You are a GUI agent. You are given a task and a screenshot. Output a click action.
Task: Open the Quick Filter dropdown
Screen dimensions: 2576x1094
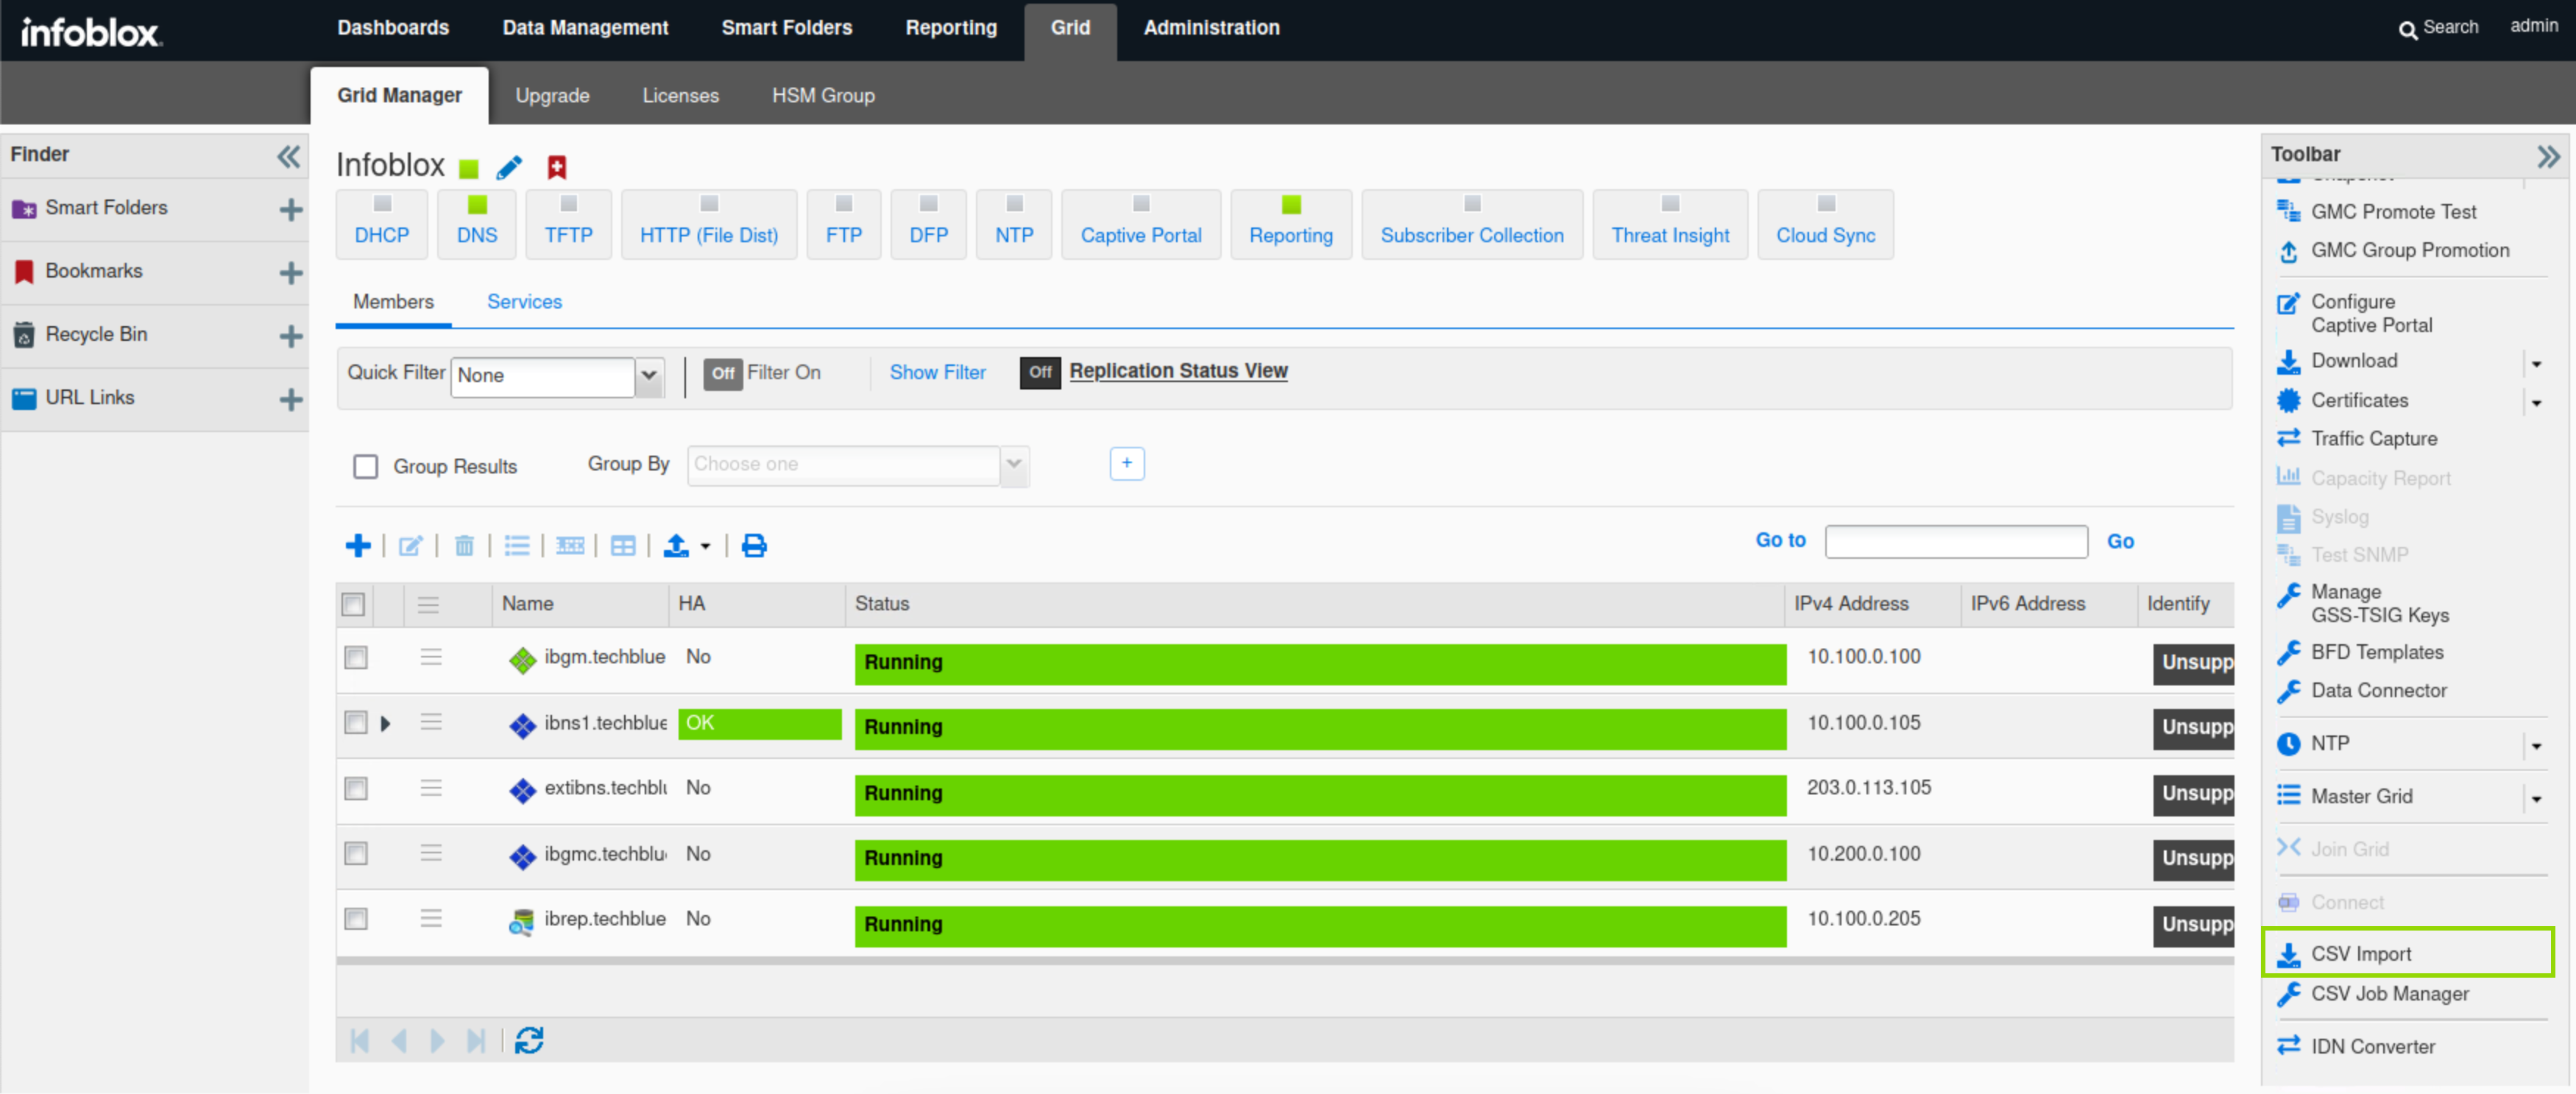[649, 376]
